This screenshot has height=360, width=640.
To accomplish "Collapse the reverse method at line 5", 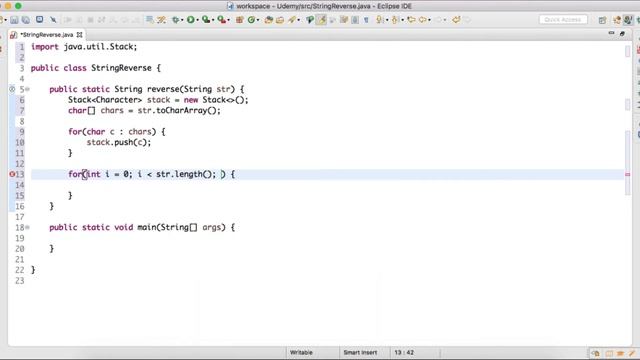I will click(27, 89).
